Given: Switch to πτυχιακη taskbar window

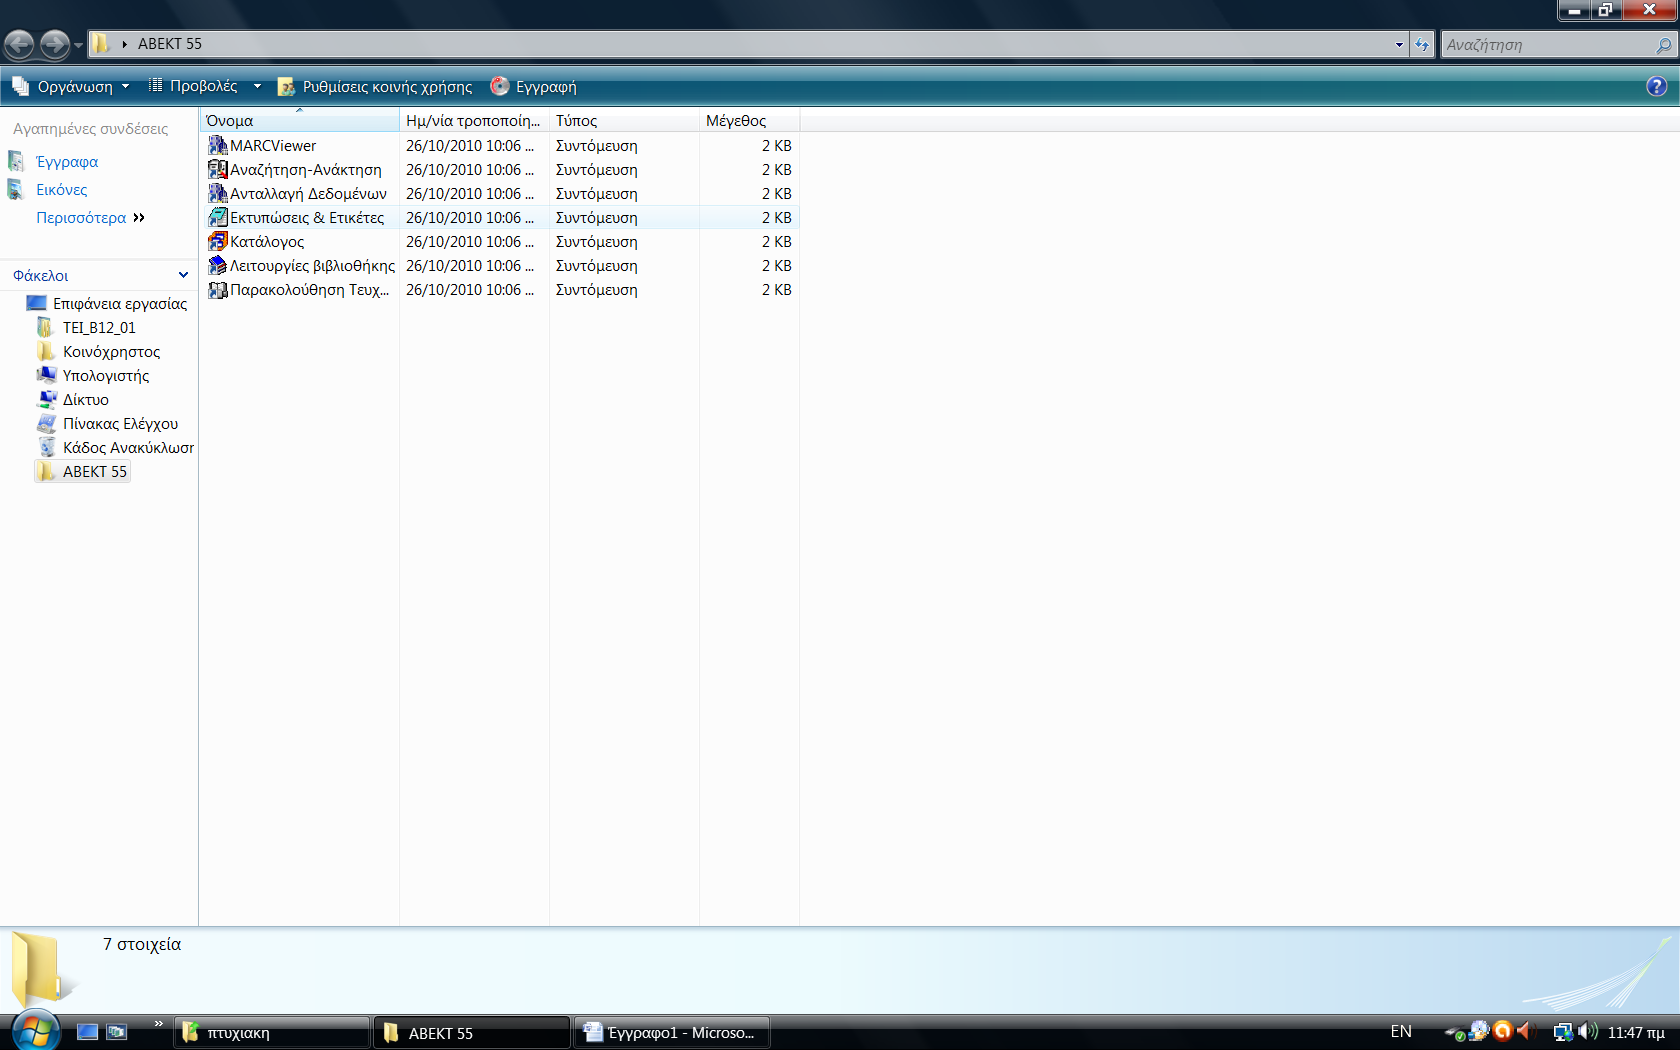Looking at the screenshot, I should click(x=272, y=1033).
